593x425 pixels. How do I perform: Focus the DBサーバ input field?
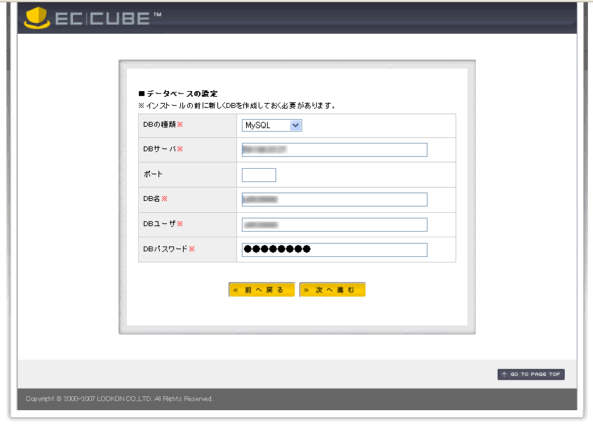(x=335, y=150)
